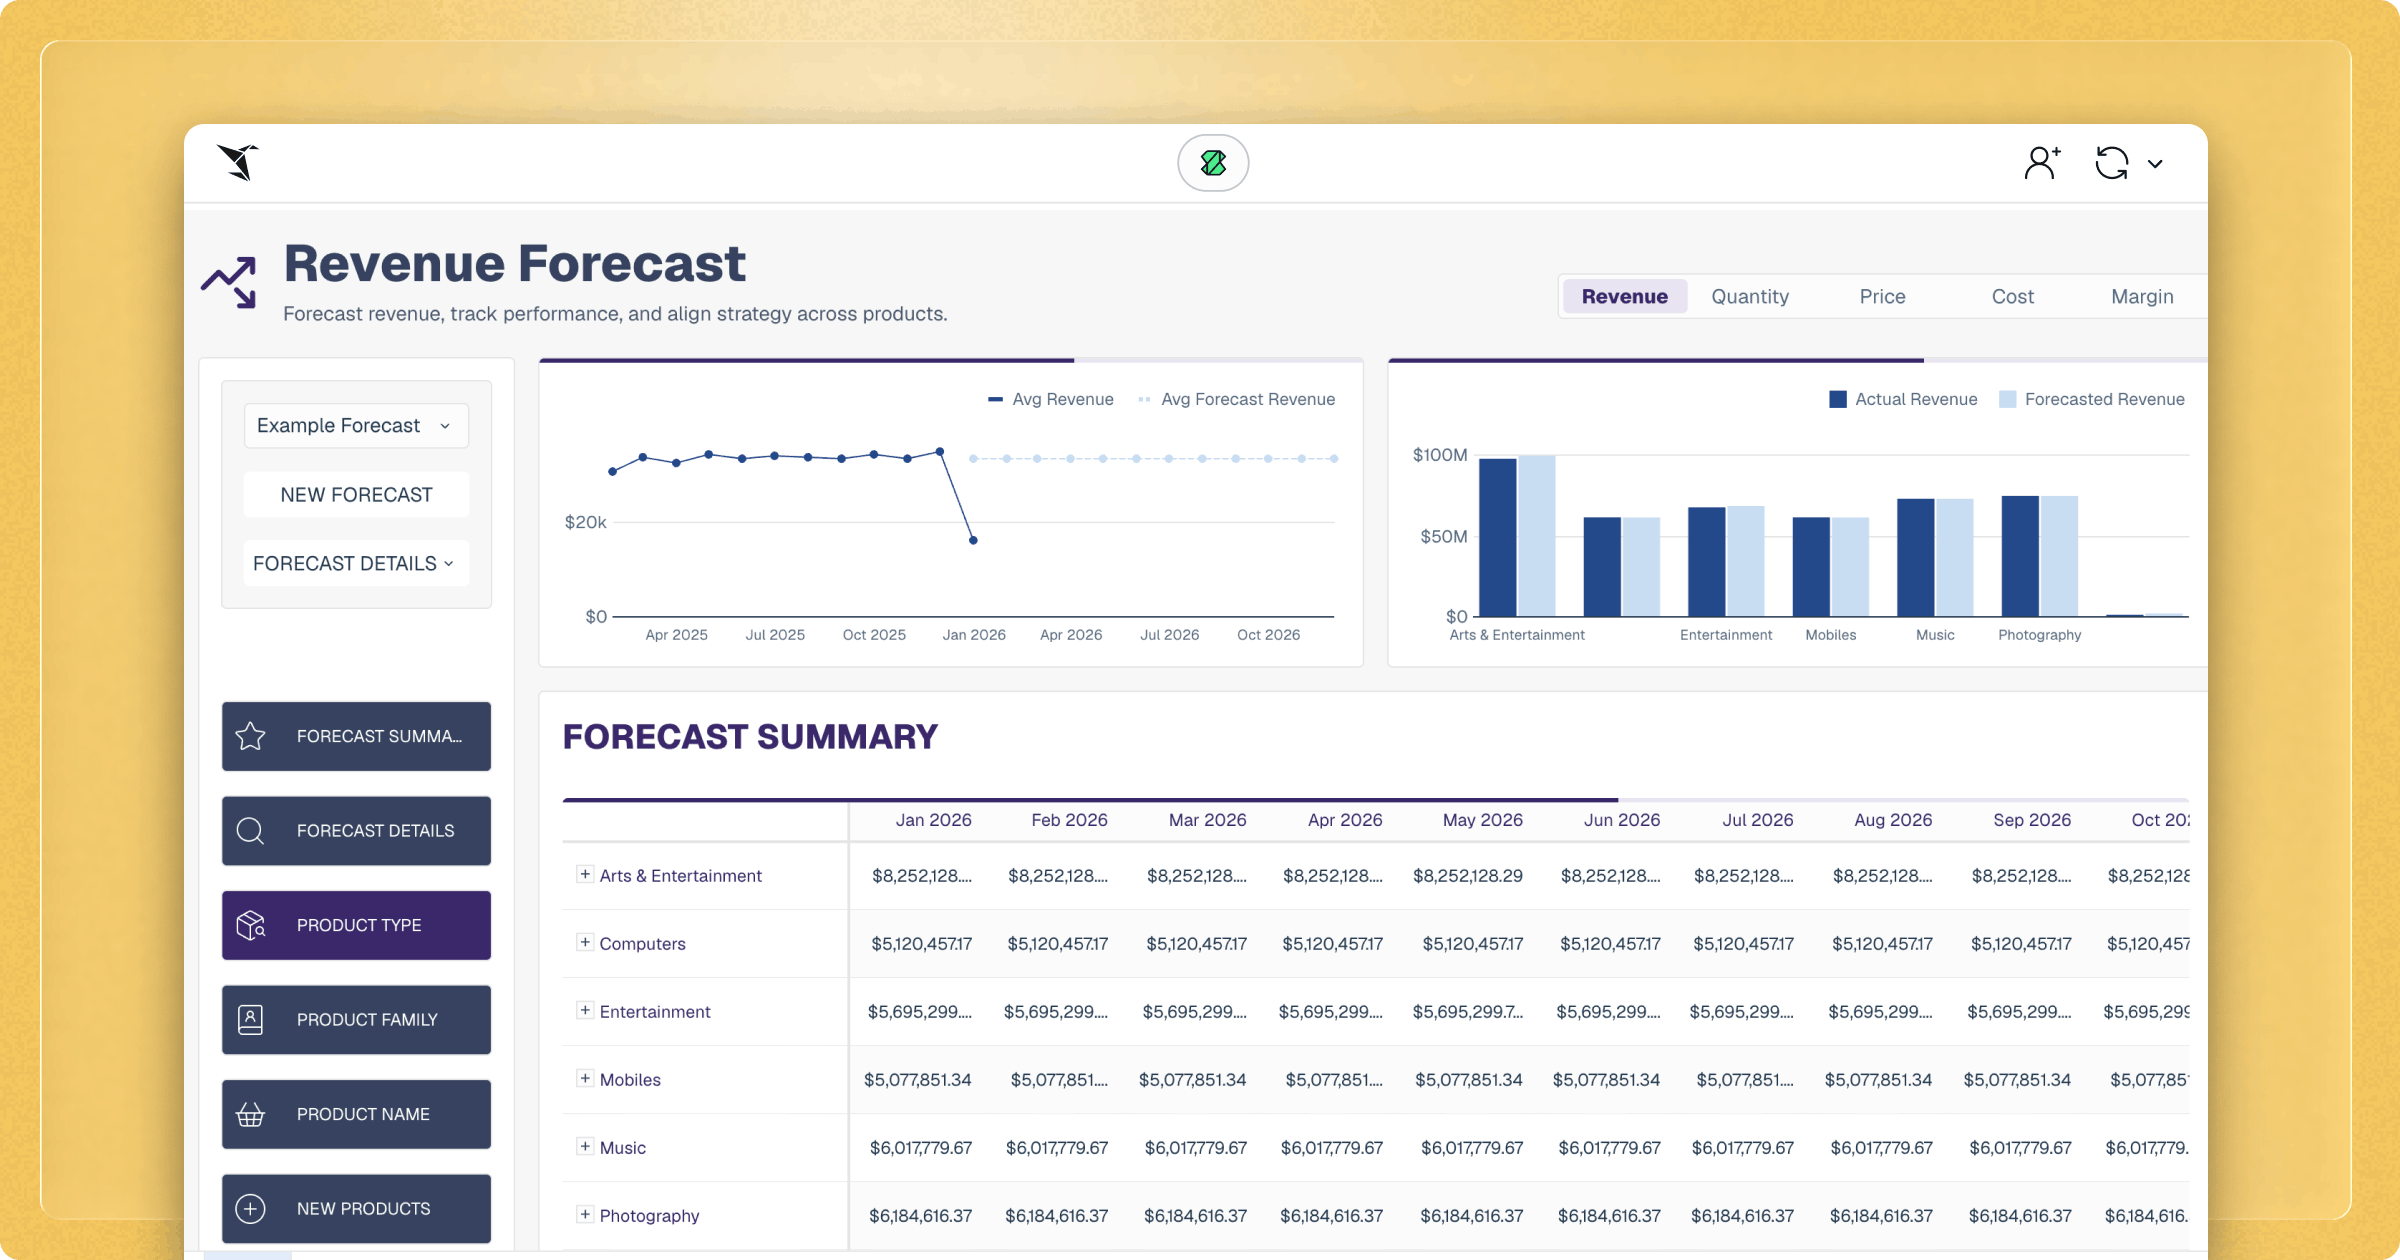Open the add-user icon in the top bar
The height and width of the screenshot is (1260, 2400).
tap(2041, 162)
